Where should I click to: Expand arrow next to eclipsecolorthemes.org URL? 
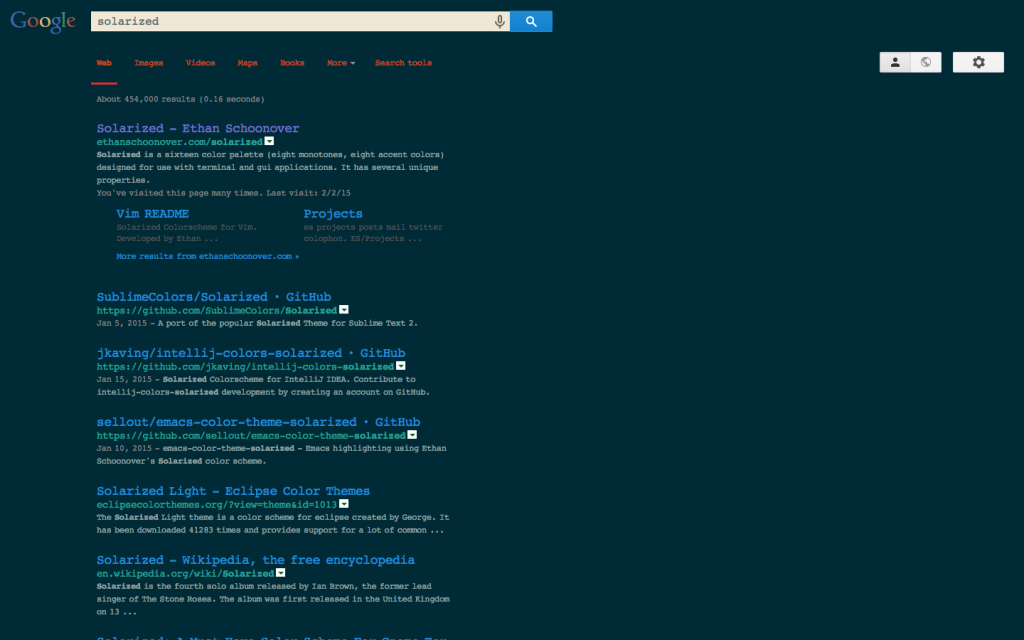pos(344,504)
